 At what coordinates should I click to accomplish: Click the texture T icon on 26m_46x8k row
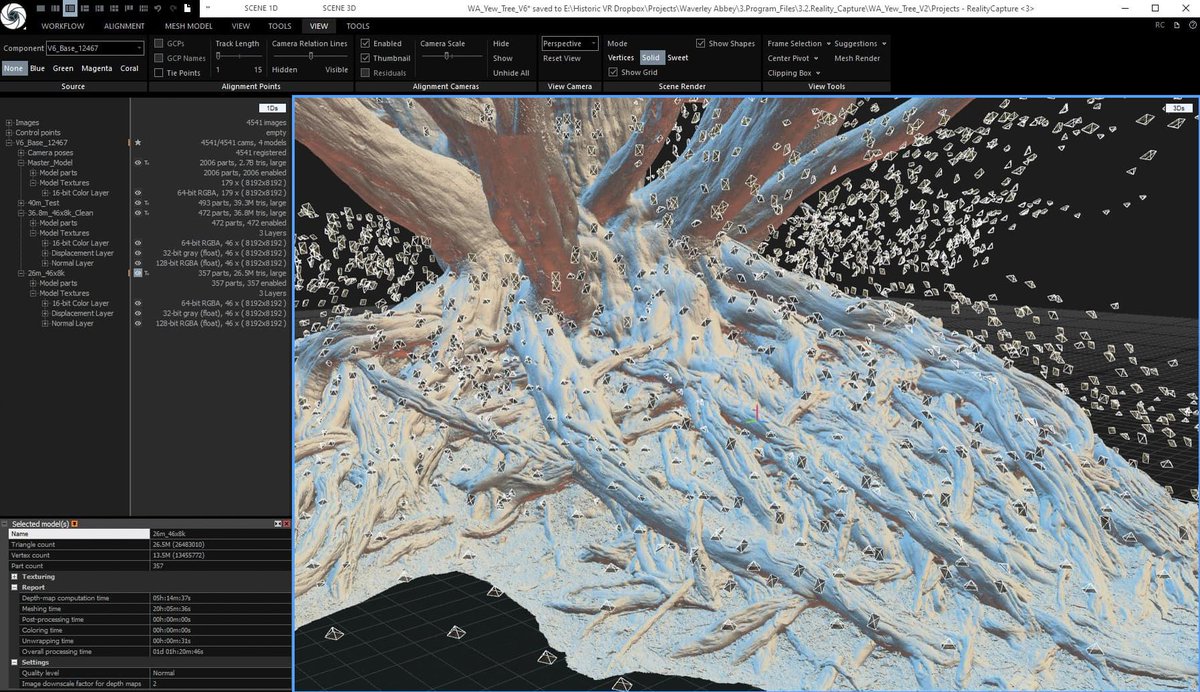coord(148,273)
